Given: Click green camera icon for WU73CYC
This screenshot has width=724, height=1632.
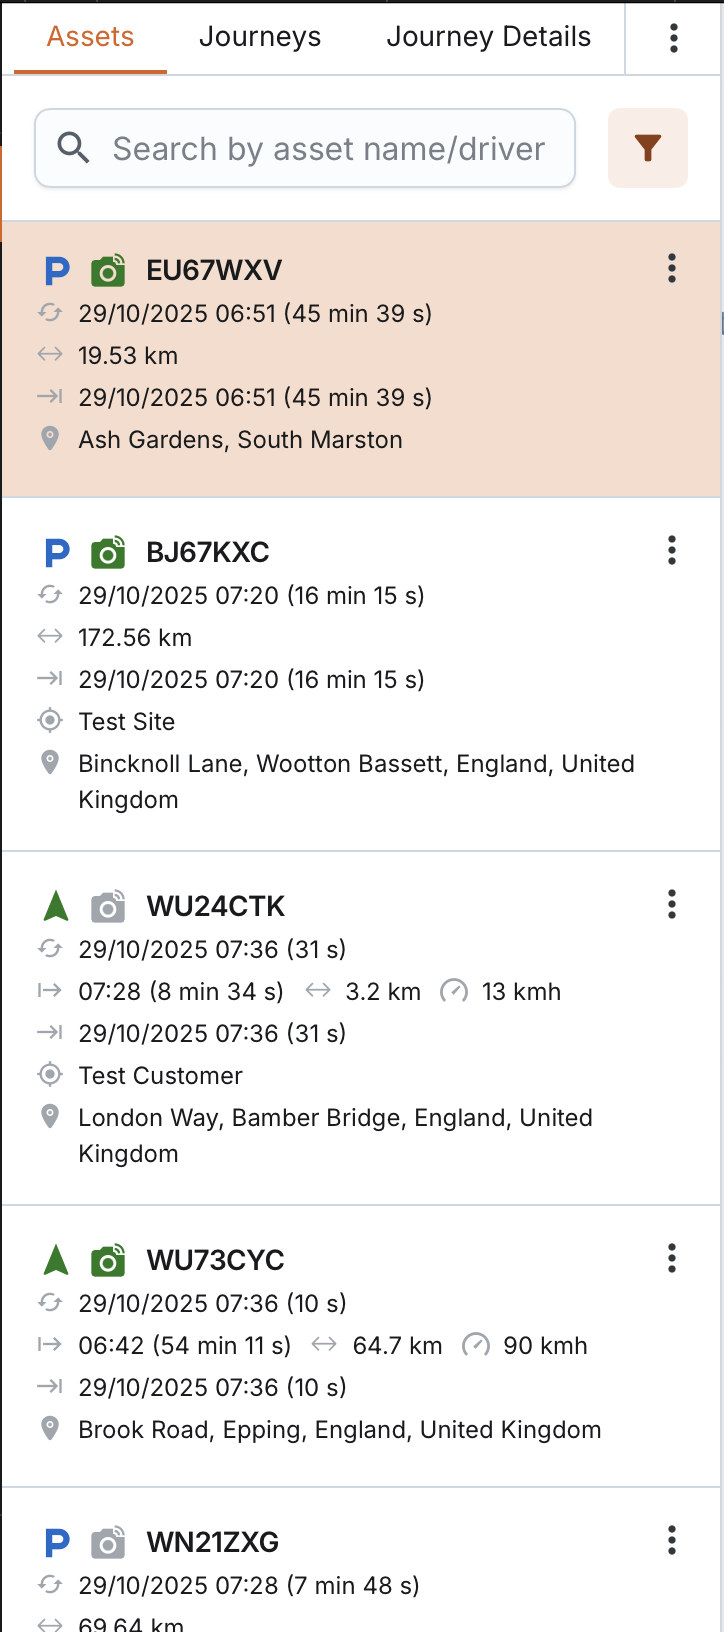Looking at the screenshot, I should tap(108, 1260).
